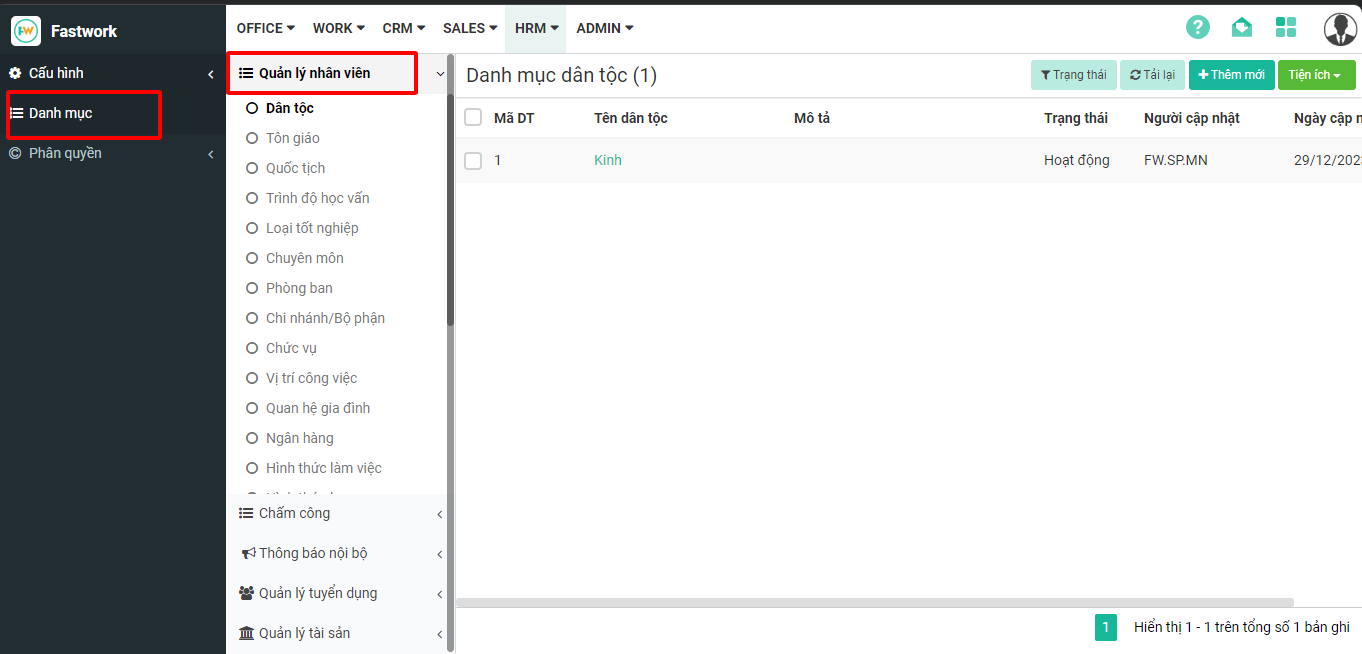The width and height of the screenshot is (1362, 654).
Task: Open the help question mark icon
Action: tap(1197, 27)
